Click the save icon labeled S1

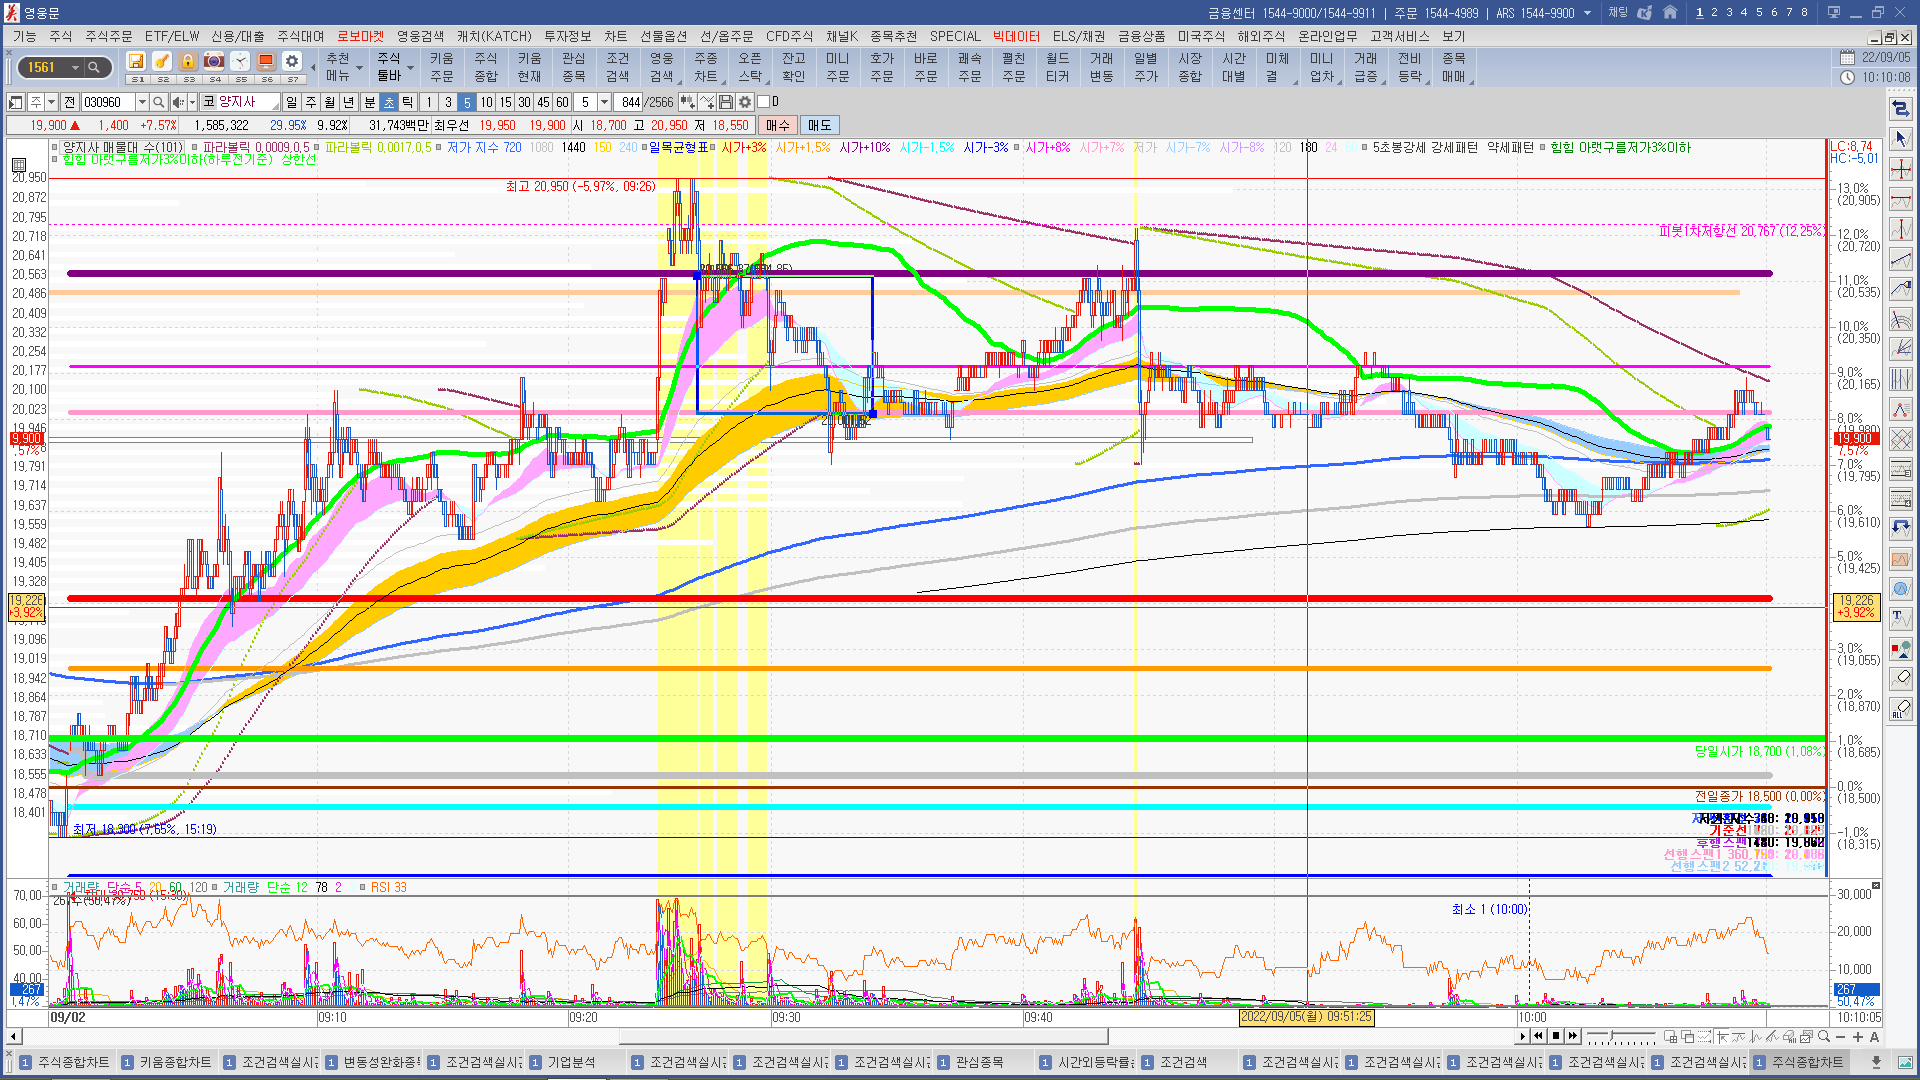[x=136, y=62]
